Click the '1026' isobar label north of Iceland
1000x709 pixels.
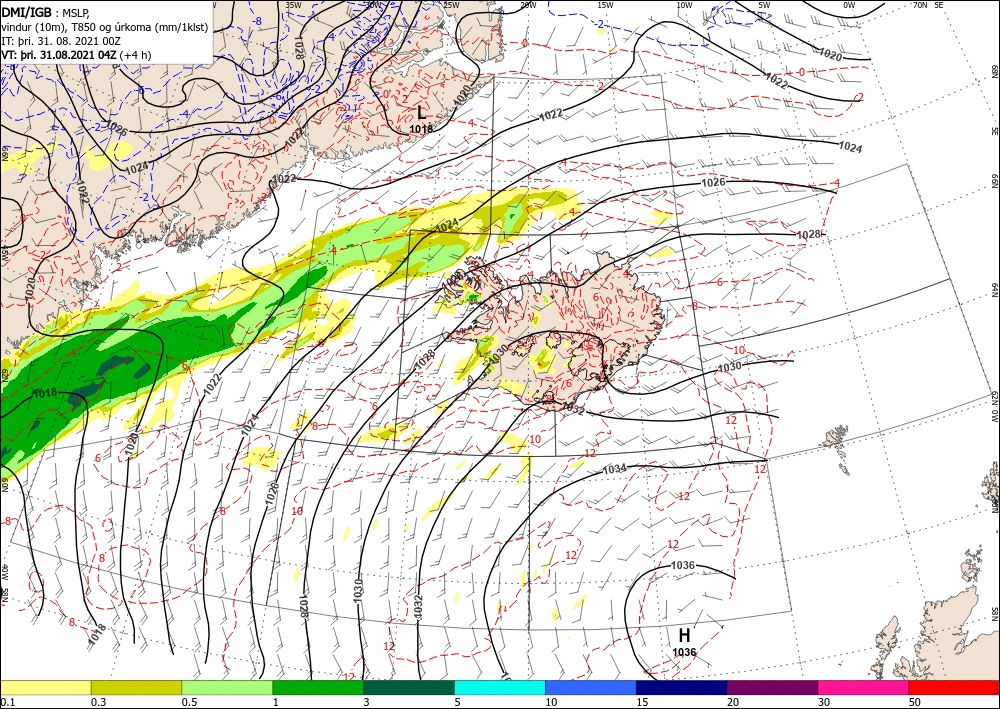tap(714, 182)
